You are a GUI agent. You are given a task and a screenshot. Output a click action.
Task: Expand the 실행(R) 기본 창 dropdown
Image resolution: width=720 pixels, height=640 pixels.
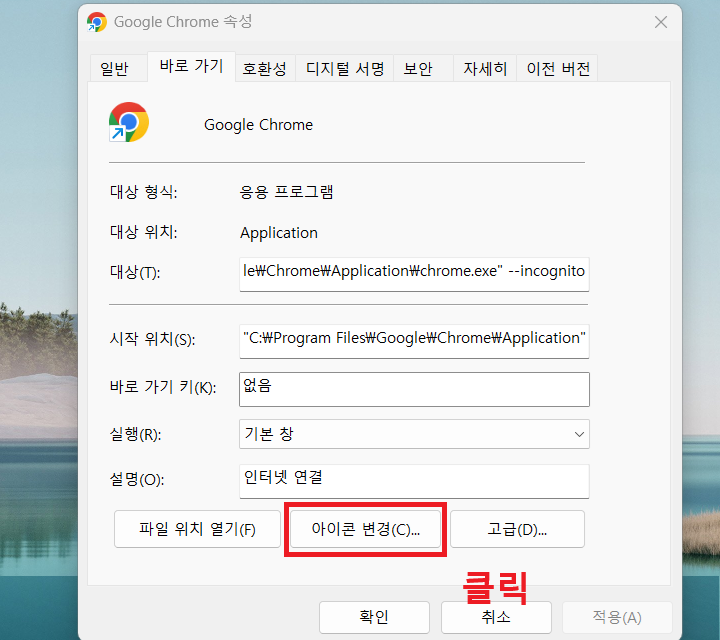pos(414,433)
